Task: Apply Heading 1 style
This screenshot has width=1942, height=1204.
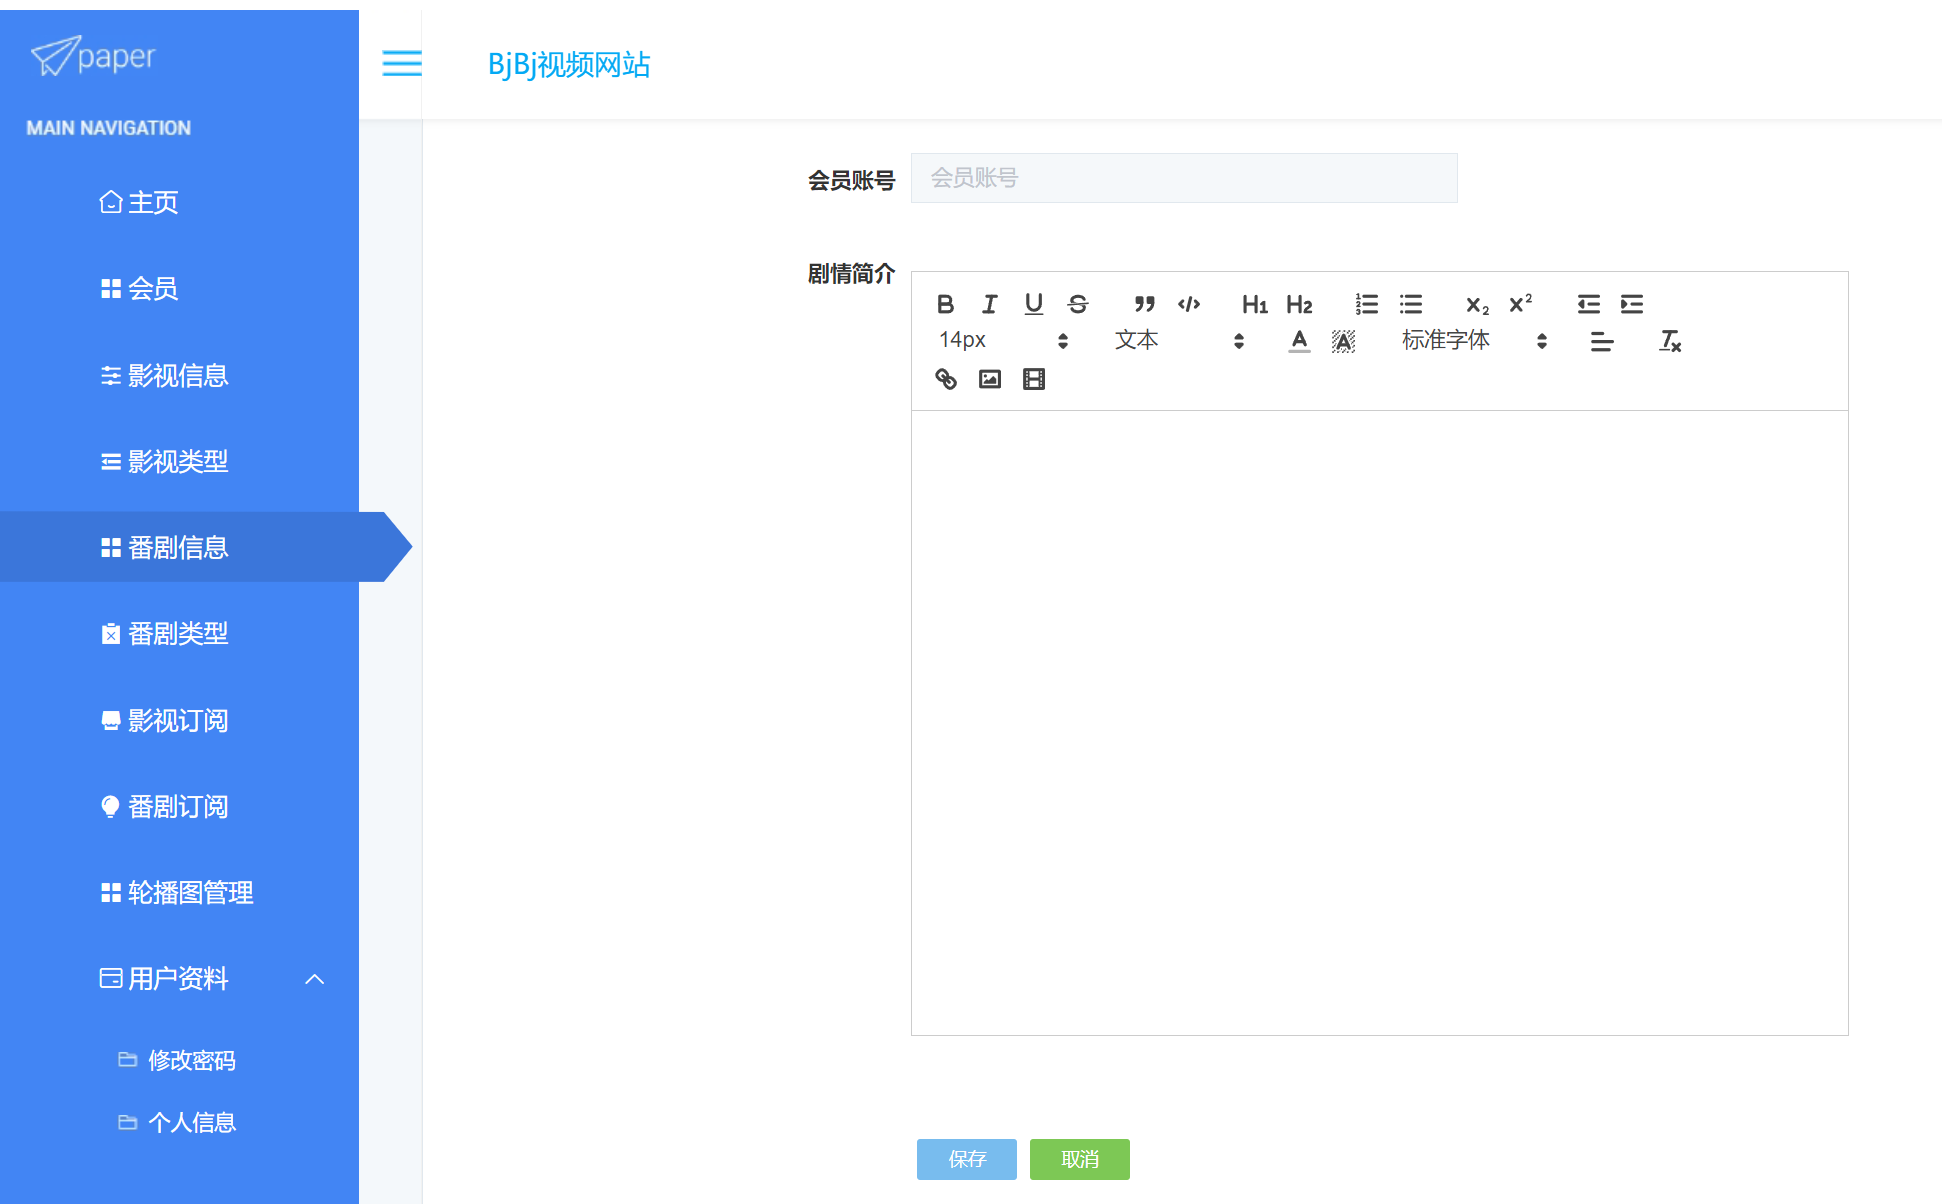Action: (x=1255, y=304)
